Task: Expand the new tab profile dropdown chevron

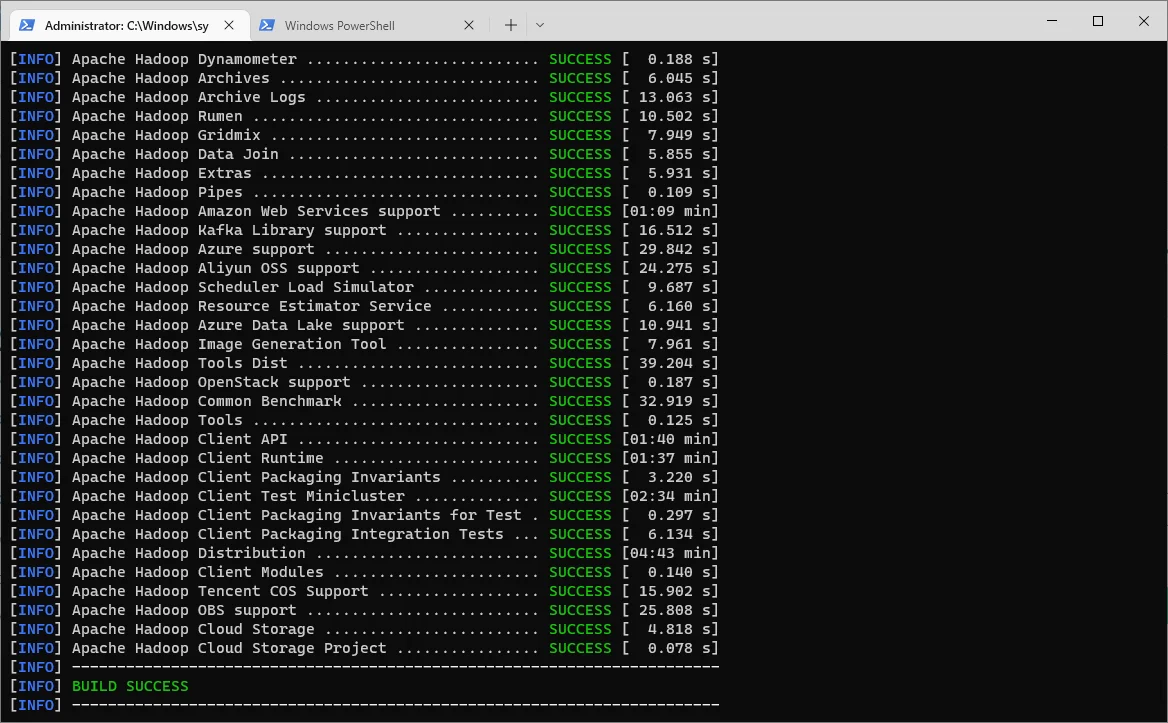Action: tap(540, 25)
